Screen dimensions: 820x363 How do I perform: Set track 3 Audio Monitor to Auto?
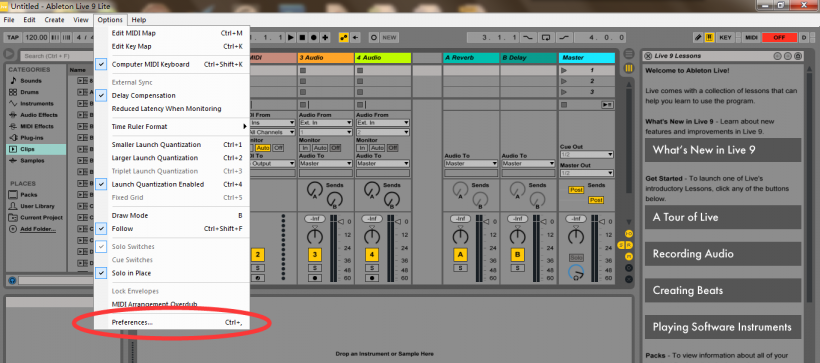pos(320,148)
